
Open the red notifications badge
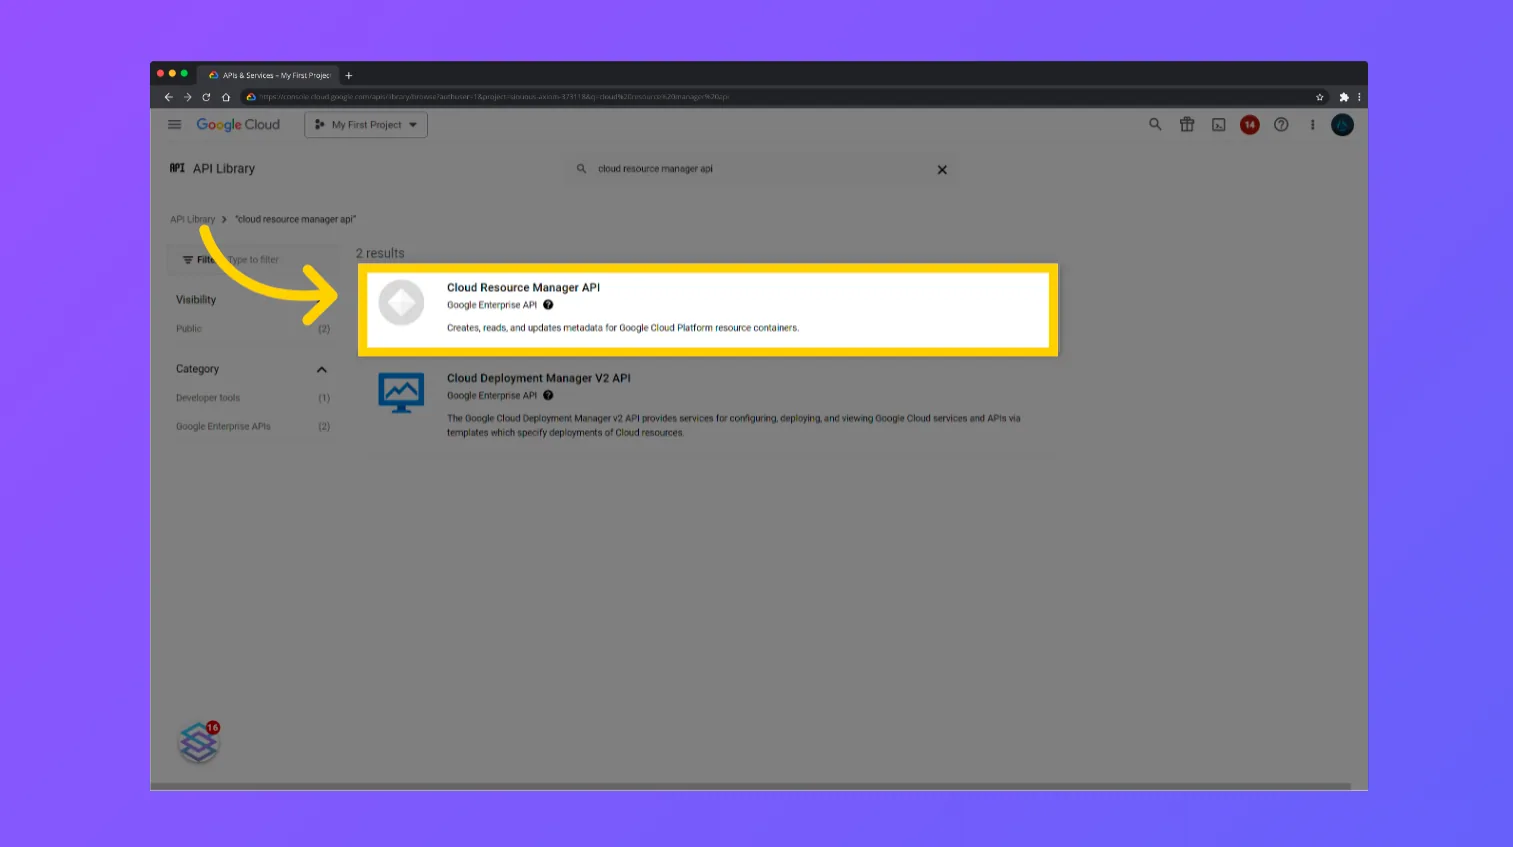(x=1250, y=125)
